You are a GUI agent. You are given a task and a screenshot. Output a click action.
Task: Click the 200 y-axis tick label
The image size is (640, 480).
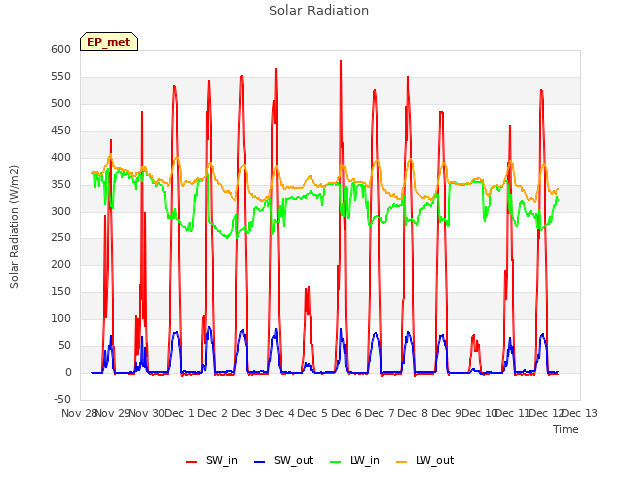61,264
